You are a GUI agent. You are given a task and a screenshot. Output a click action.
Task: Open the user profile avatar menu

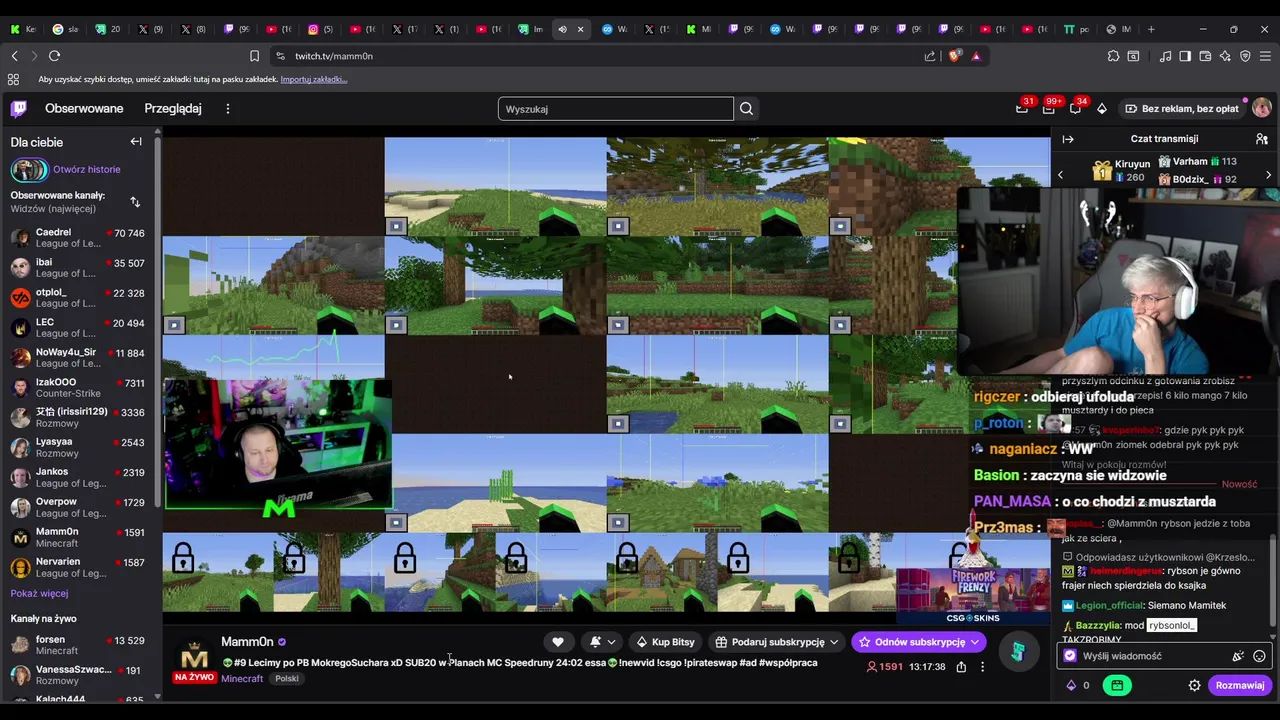(x=1262, y=108)
